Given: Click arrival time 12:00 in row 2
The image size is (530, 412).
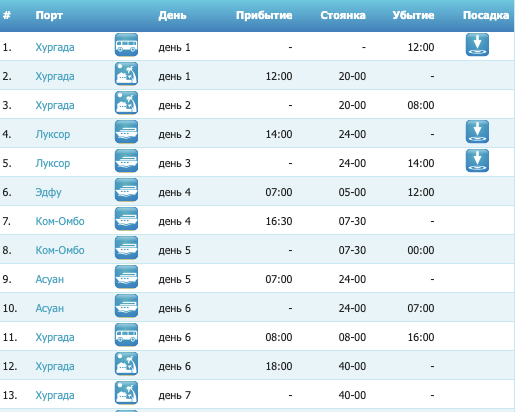Looking at the screenshot, I should coord(279,76).
